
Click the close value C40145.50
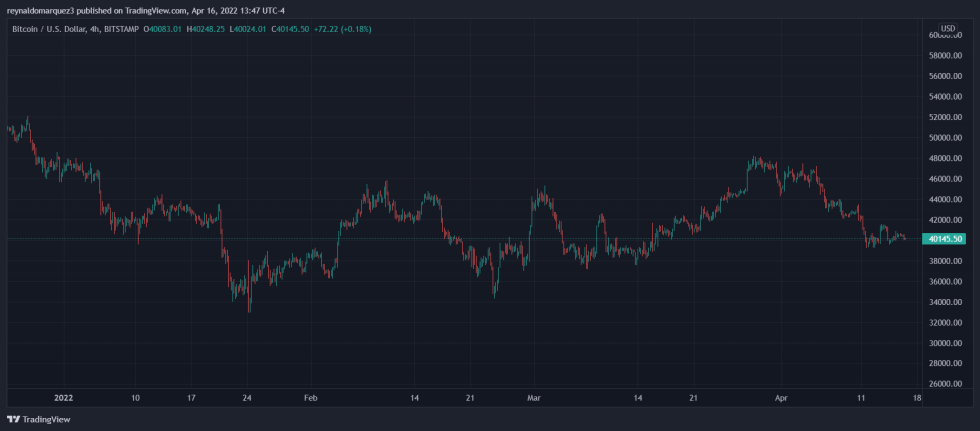[x=288, y=29]
